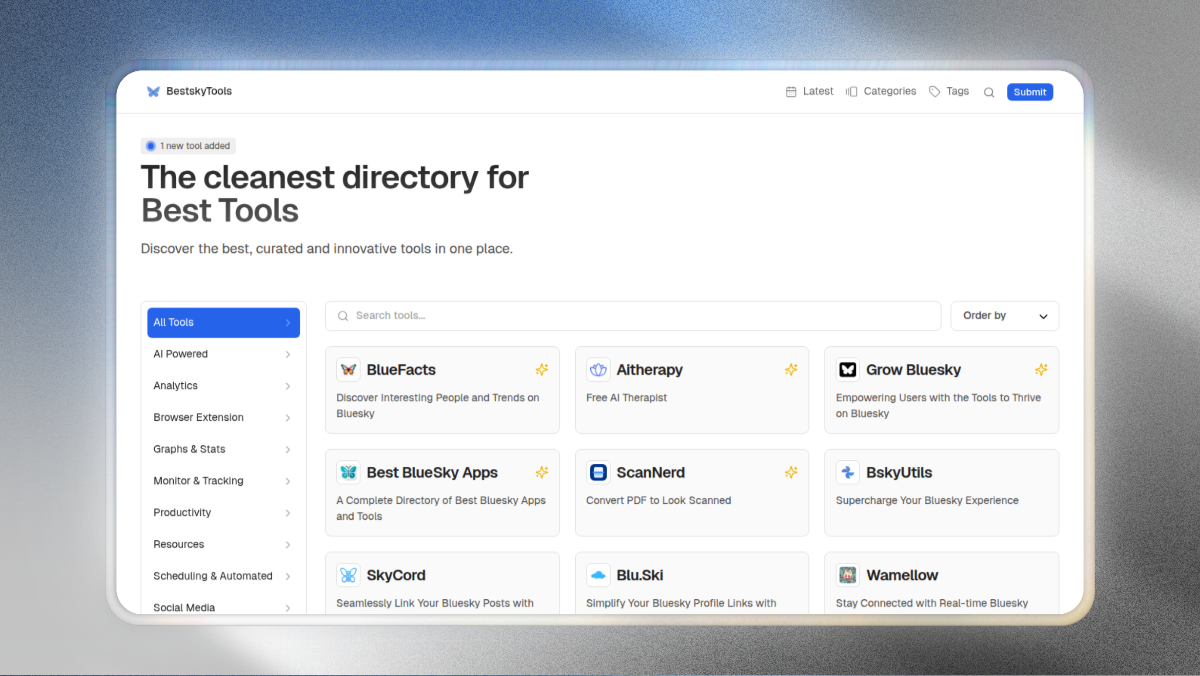
Task: Click the BlueFacts butterfly icon
Action: click(348, 370)
